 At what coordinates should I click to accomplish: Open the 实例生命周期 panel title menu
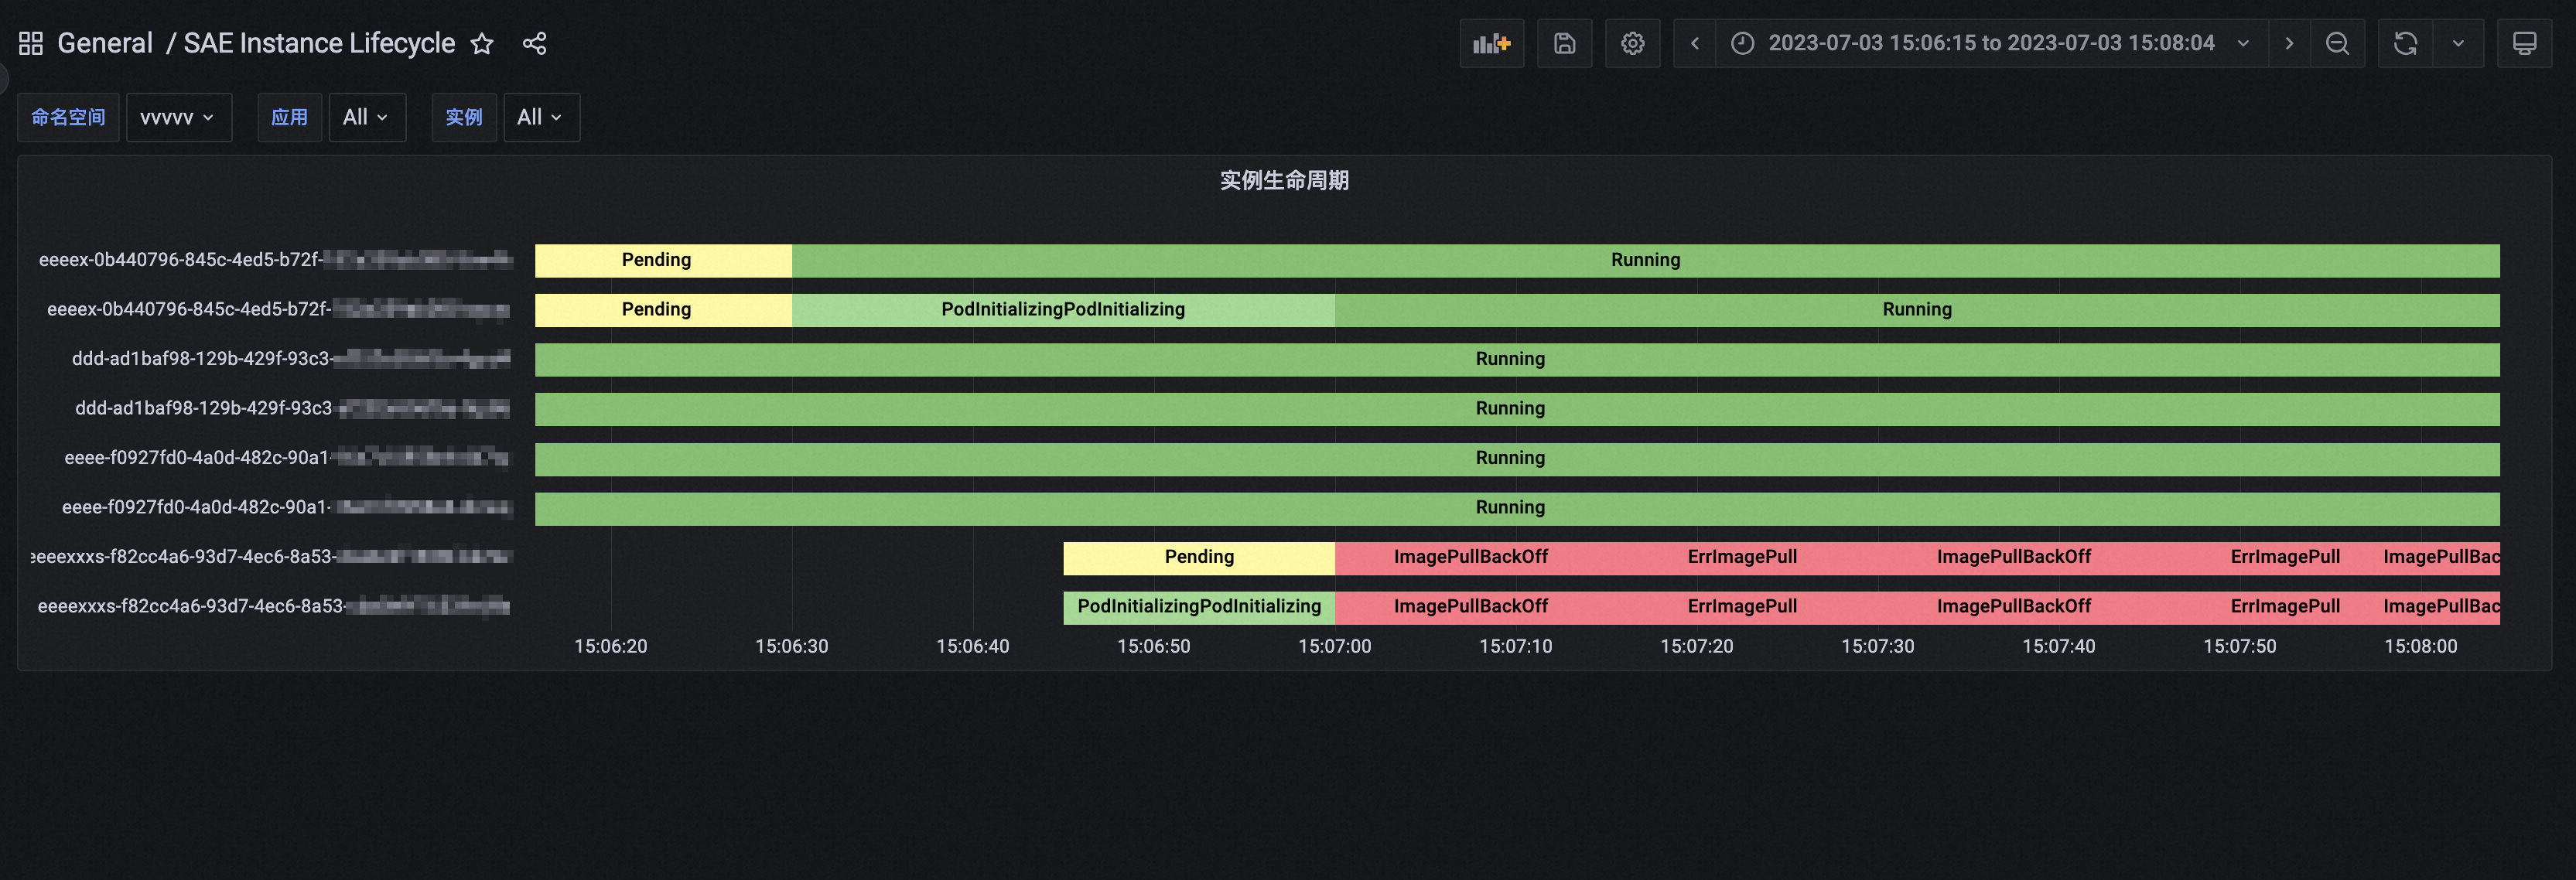(x=1284, y=180)
